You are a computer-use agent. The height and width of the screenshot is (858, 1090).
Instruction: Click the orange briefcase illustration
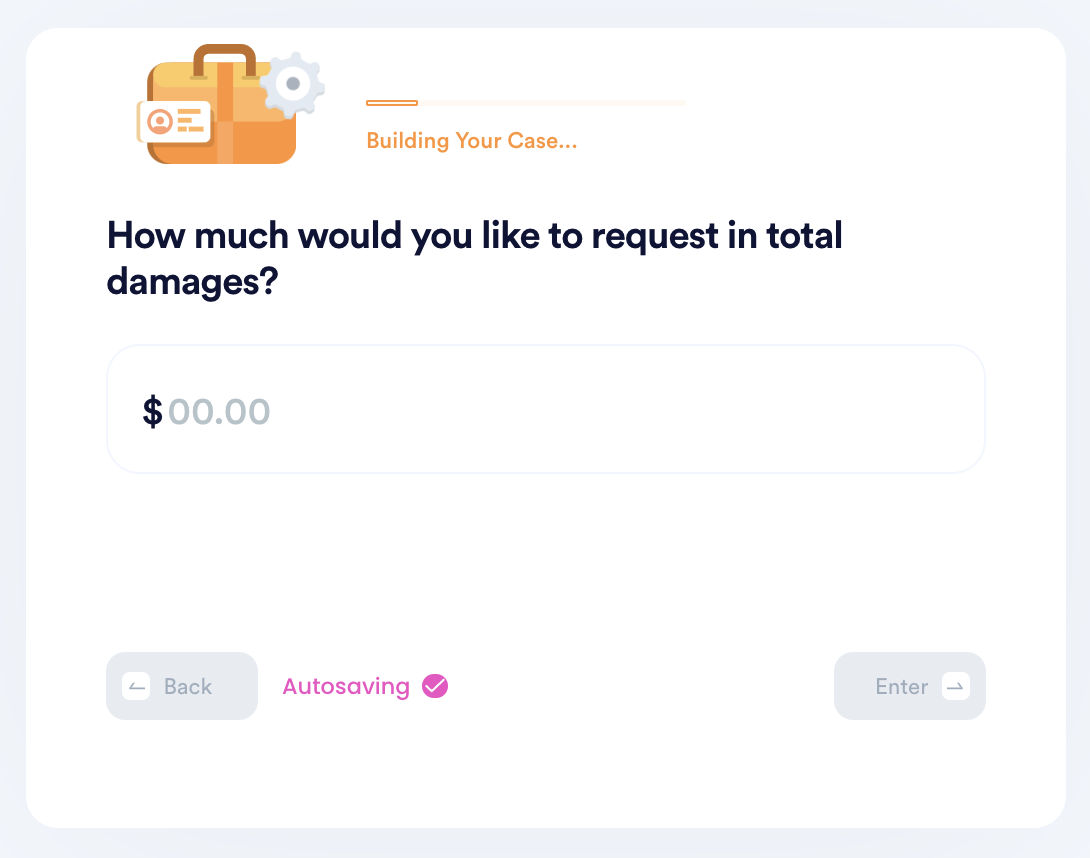pyautogui.click(x=222, y=106)
